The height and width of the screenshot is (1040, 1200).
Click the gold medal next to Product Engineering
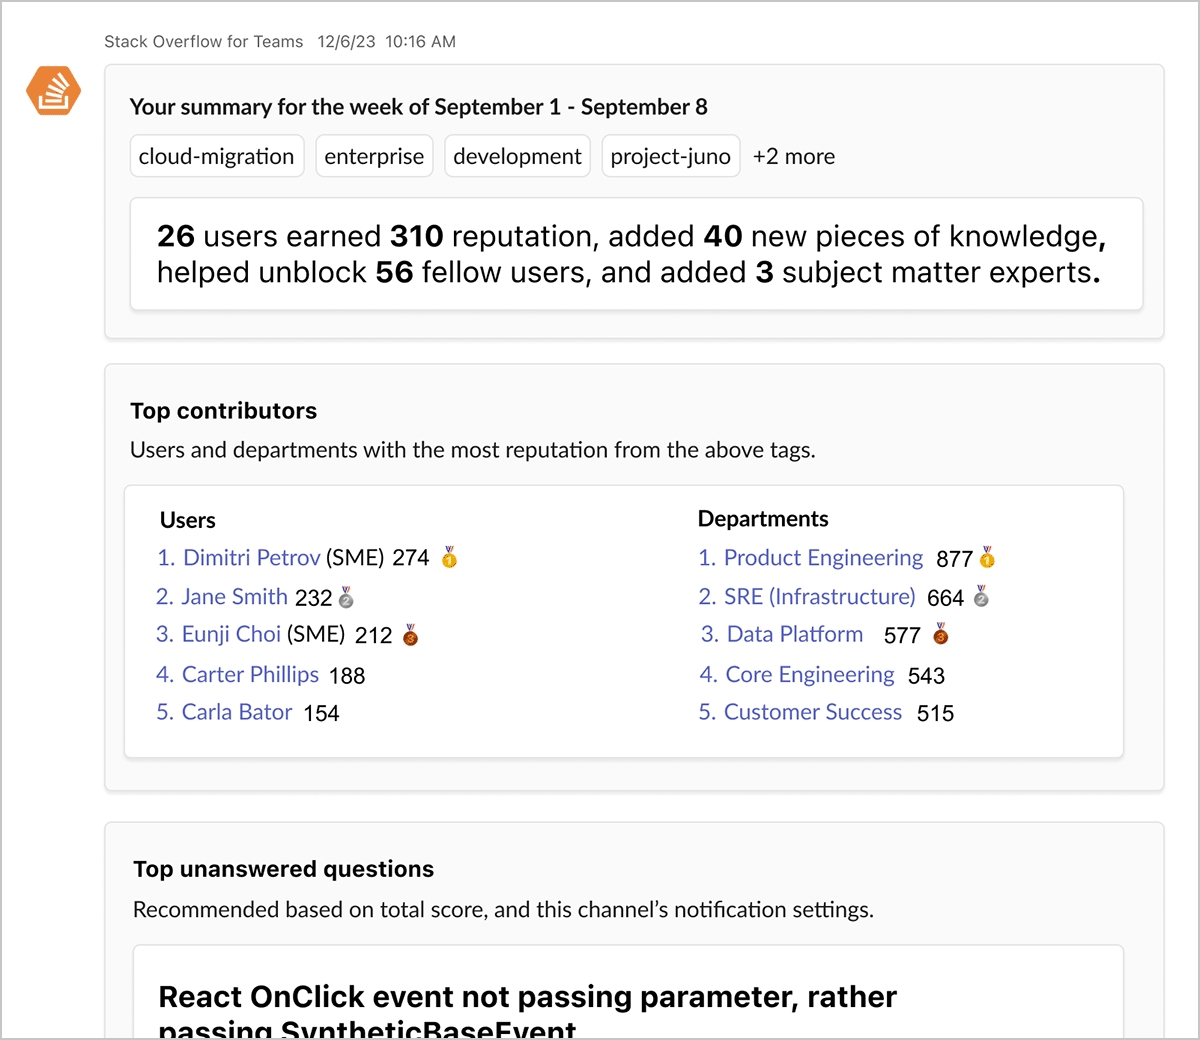tap(987, 557)
